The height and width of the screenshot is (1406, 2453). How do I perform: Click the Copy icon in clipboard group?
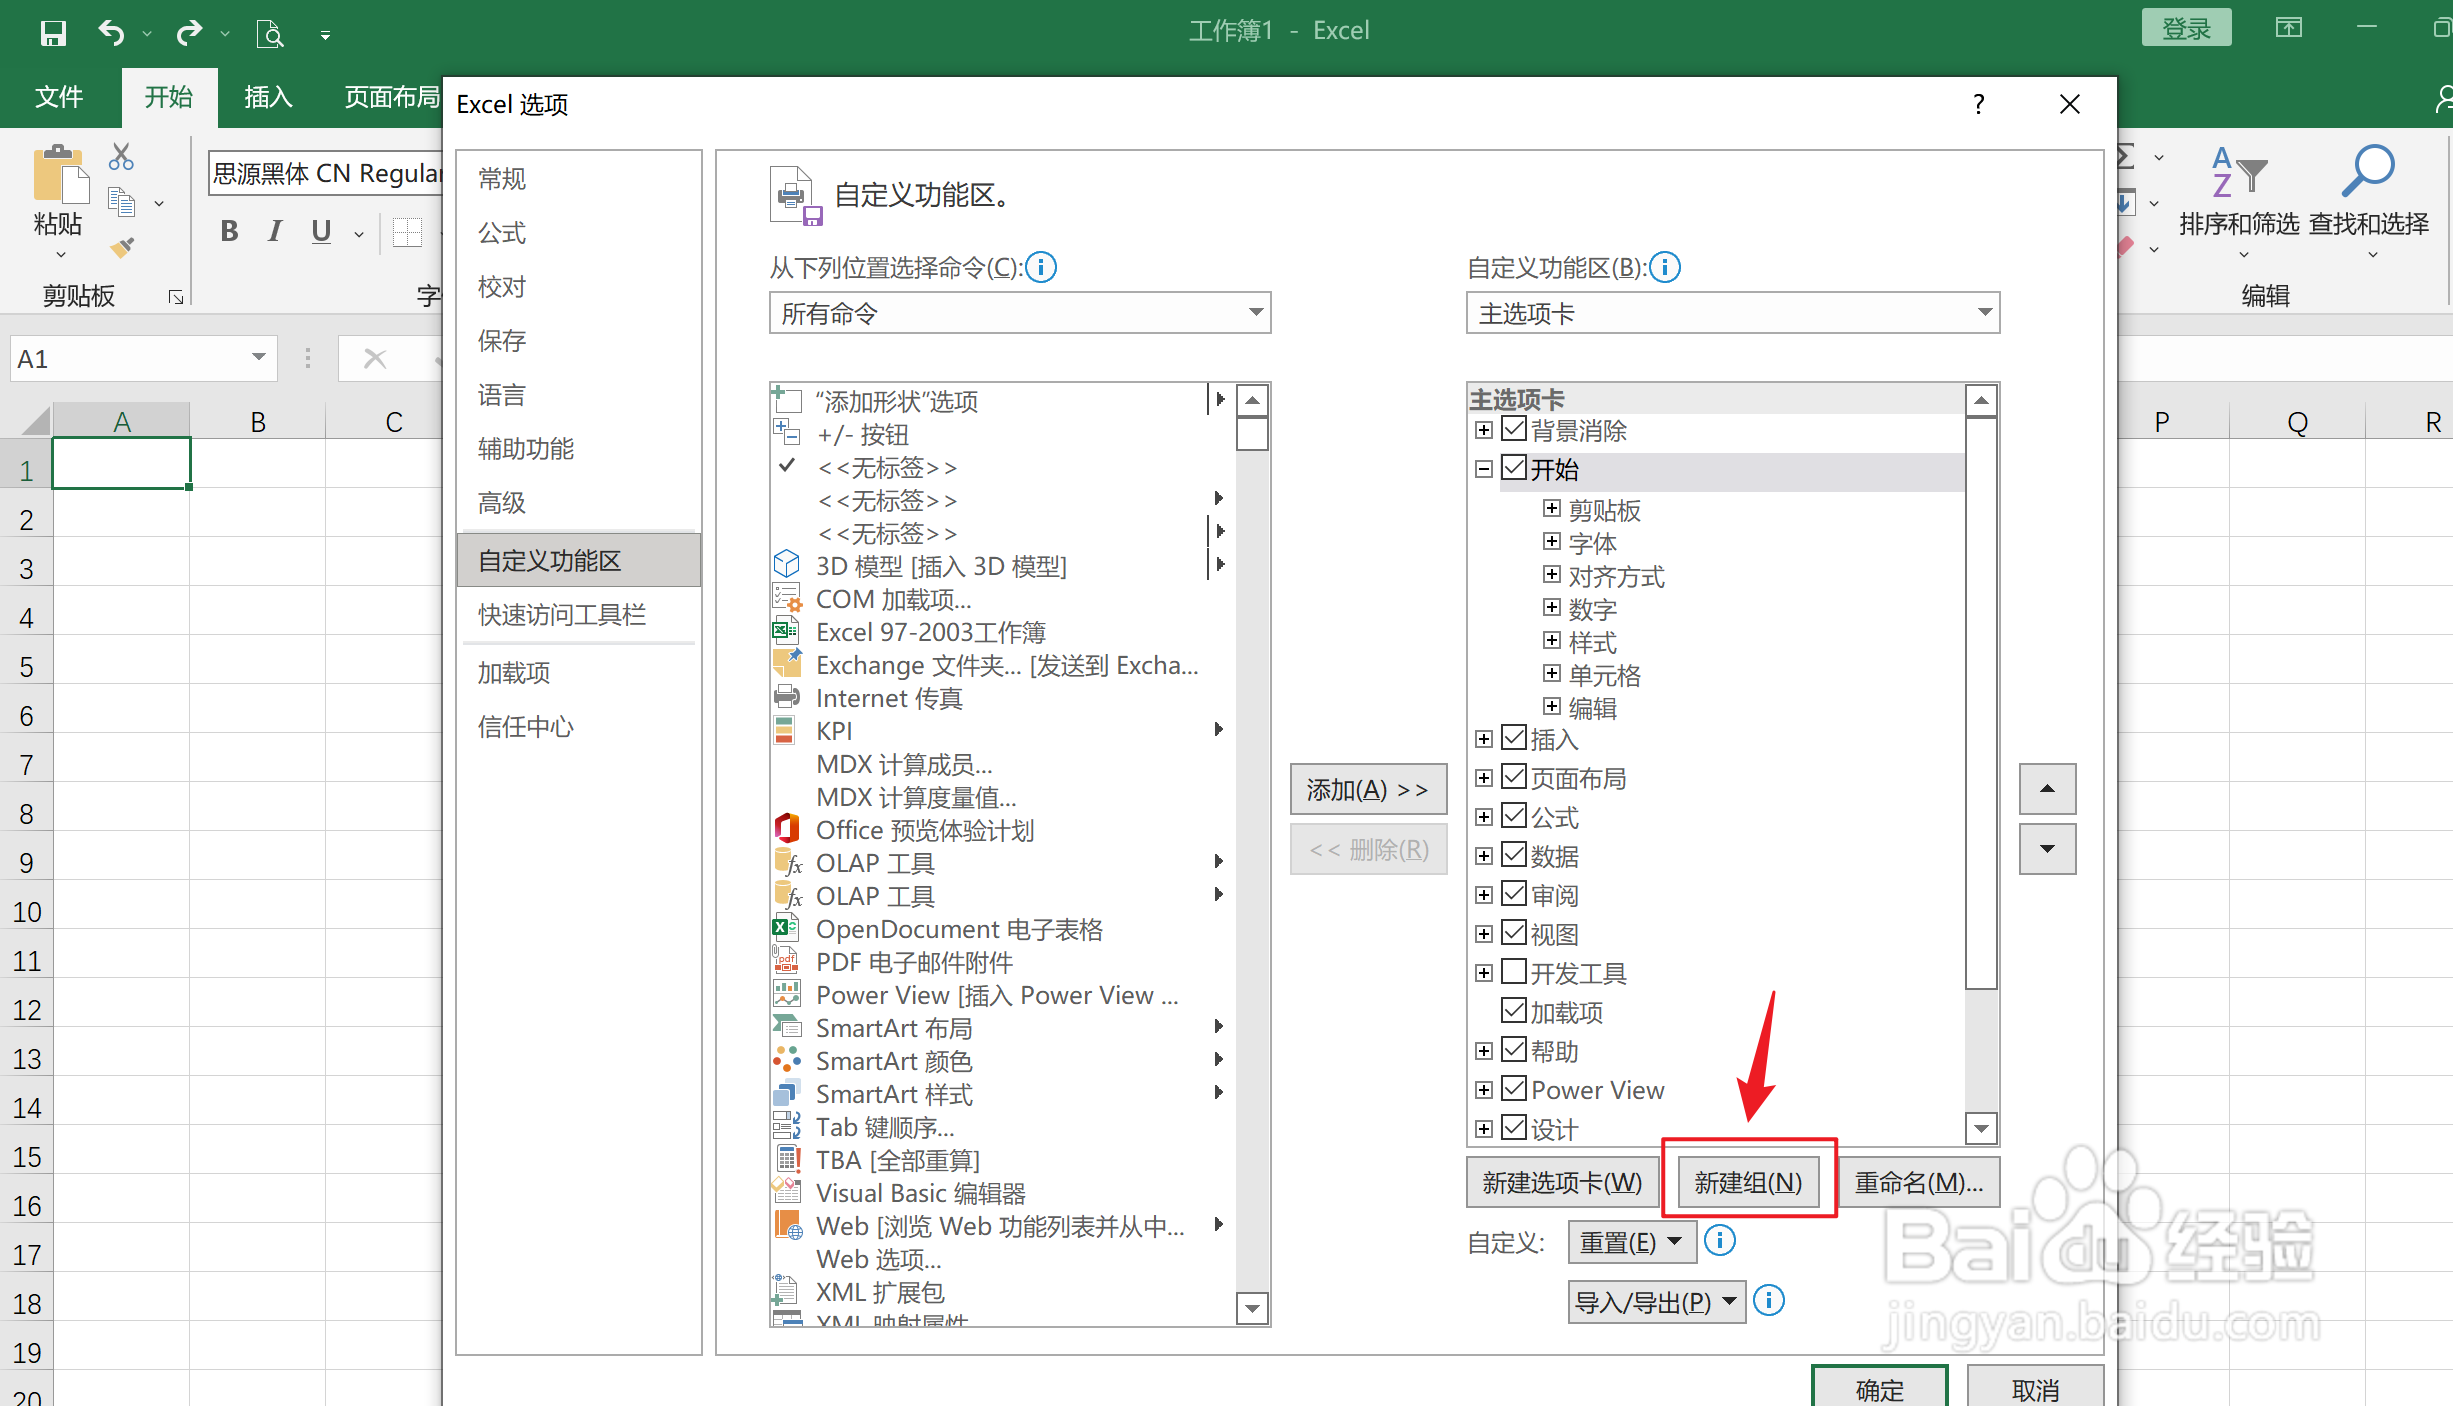[122, 202]
